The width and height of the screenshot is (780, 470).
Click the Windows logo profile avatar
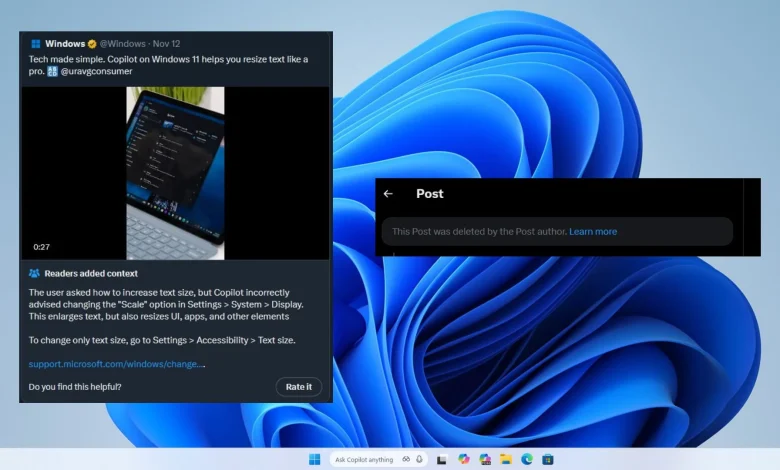point(36,44)
